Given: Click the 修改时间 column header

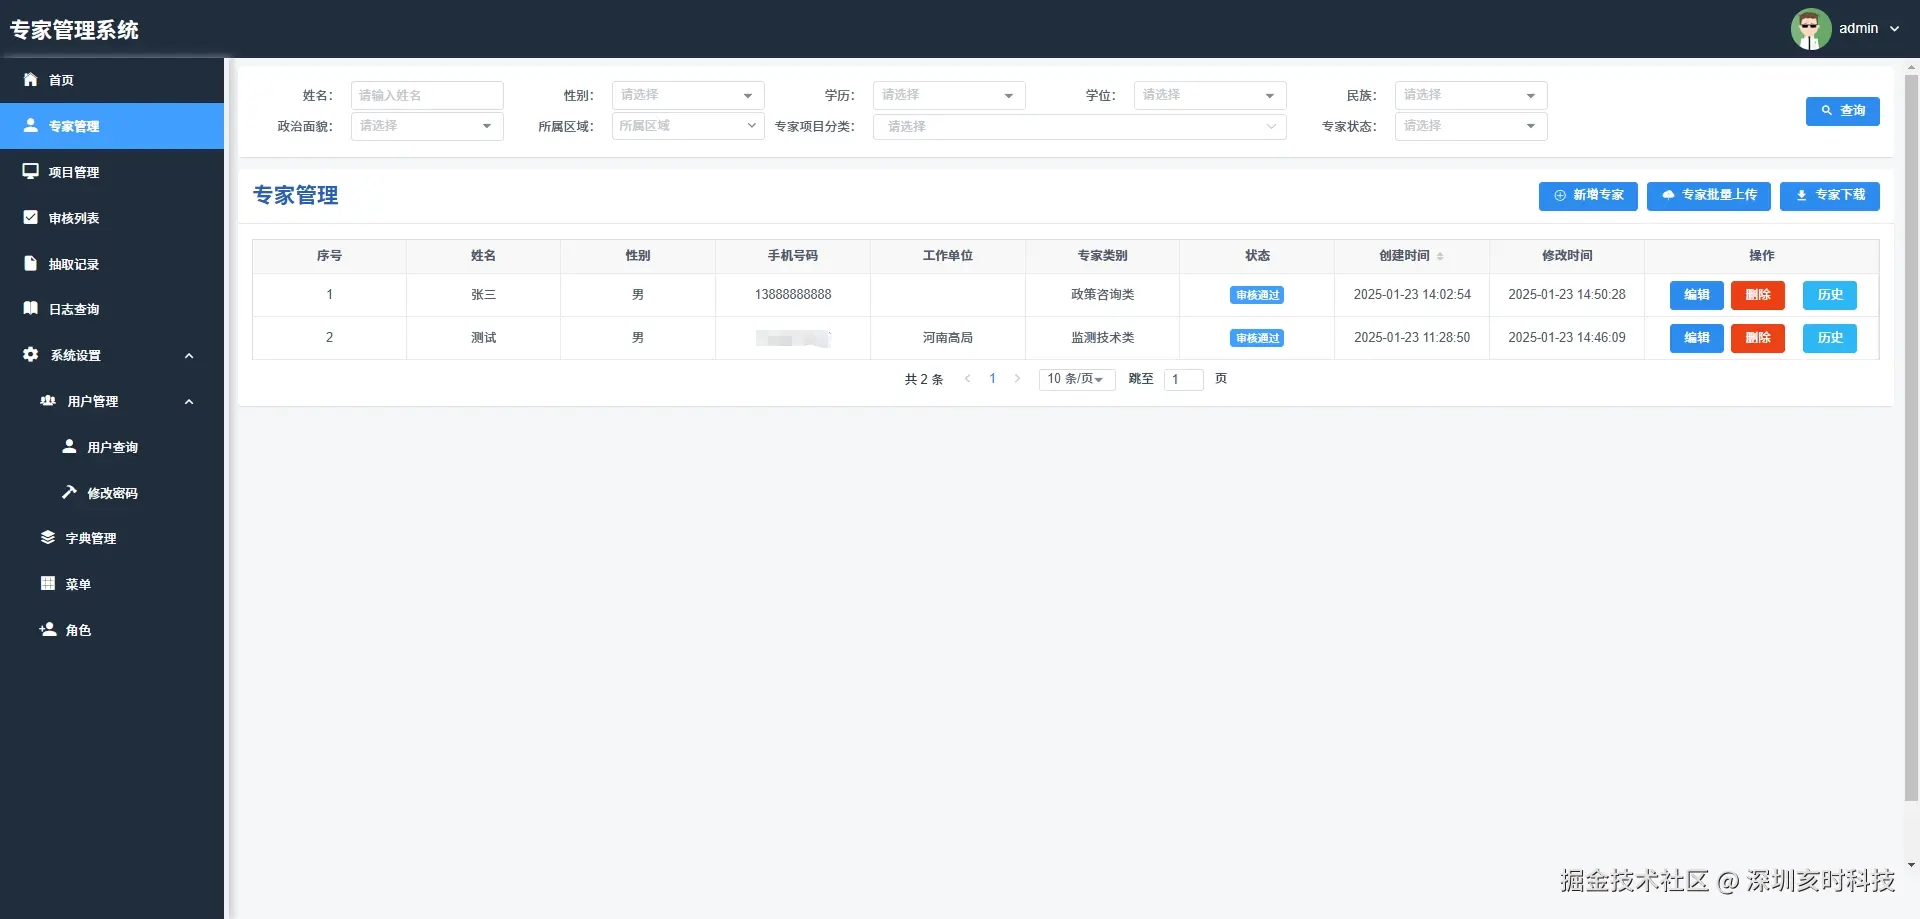Looking at the screenshot, I should tap(1567, 256).
